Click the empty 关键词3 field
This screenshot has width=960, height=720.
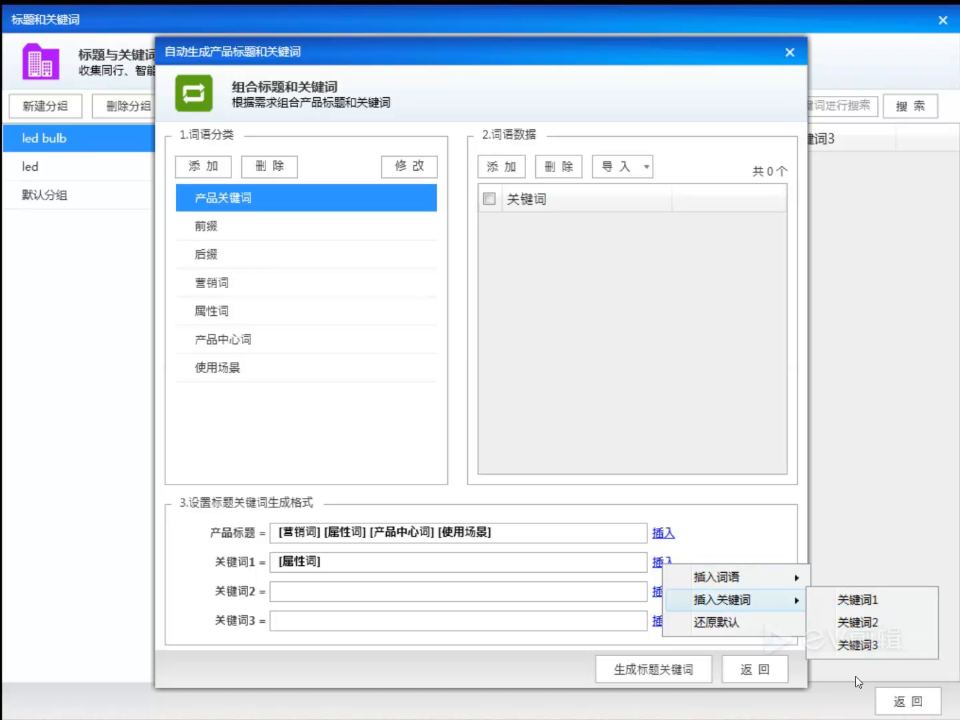point(459,621)
